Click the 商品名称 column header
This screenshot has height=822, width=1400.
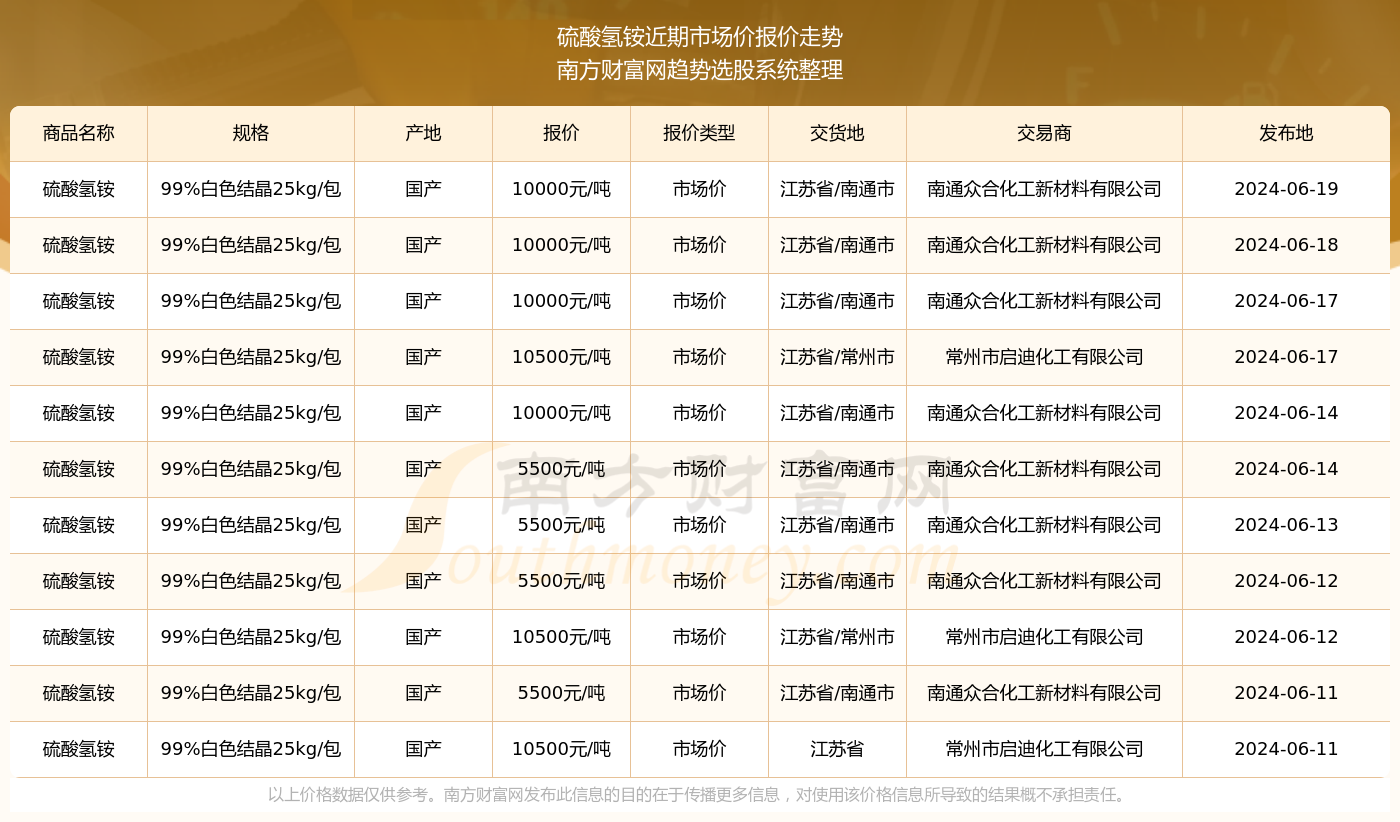(79, 133)
